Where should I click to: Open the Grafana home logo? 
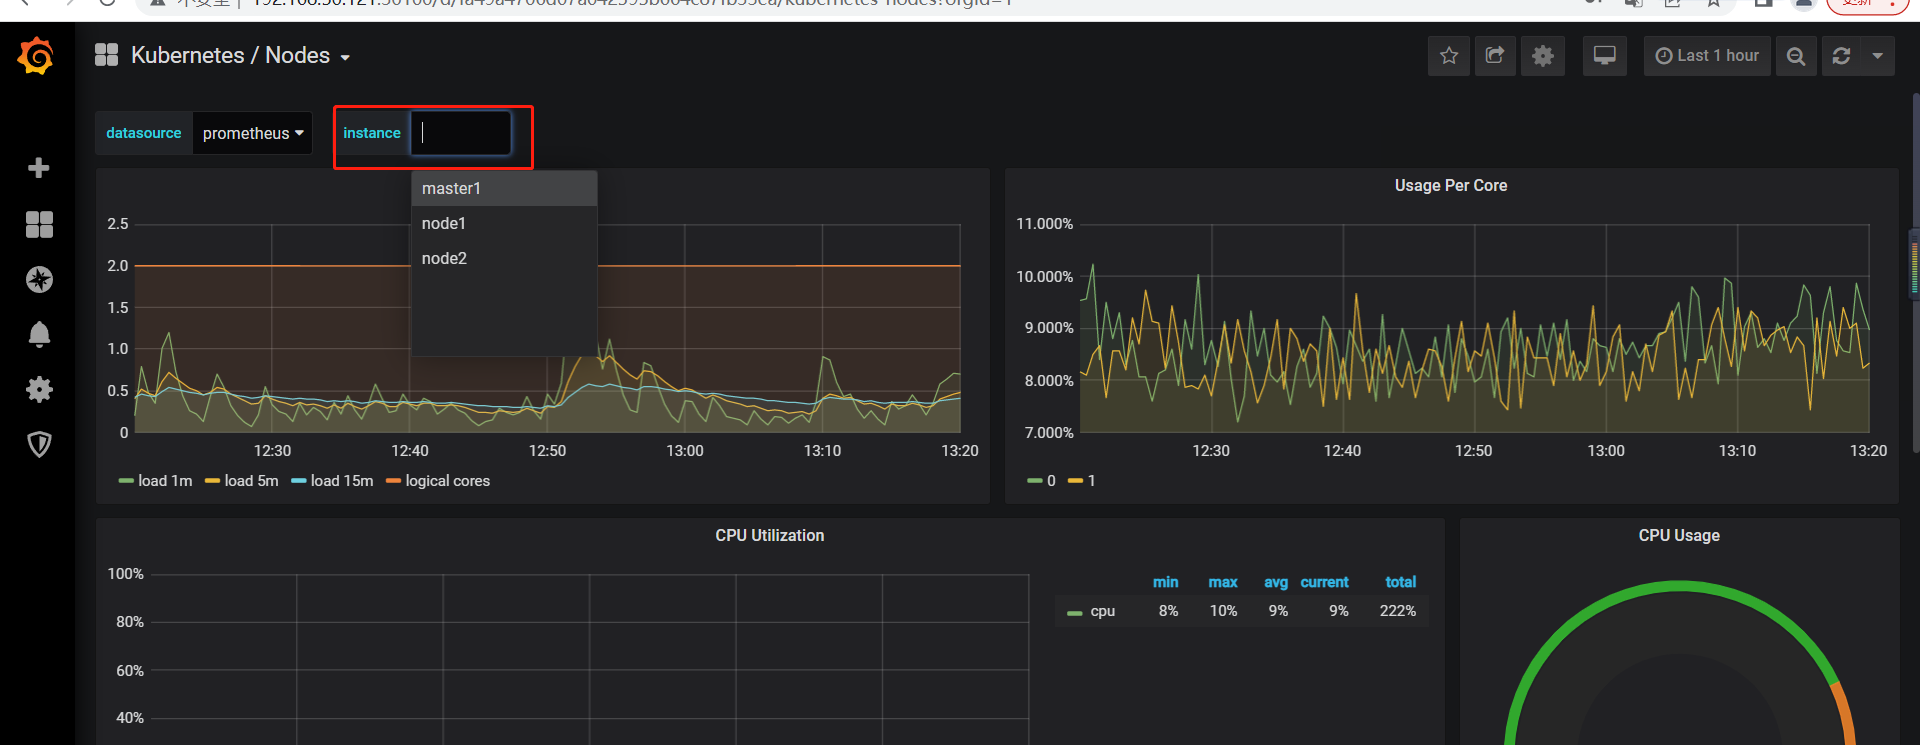click(36, 56)
